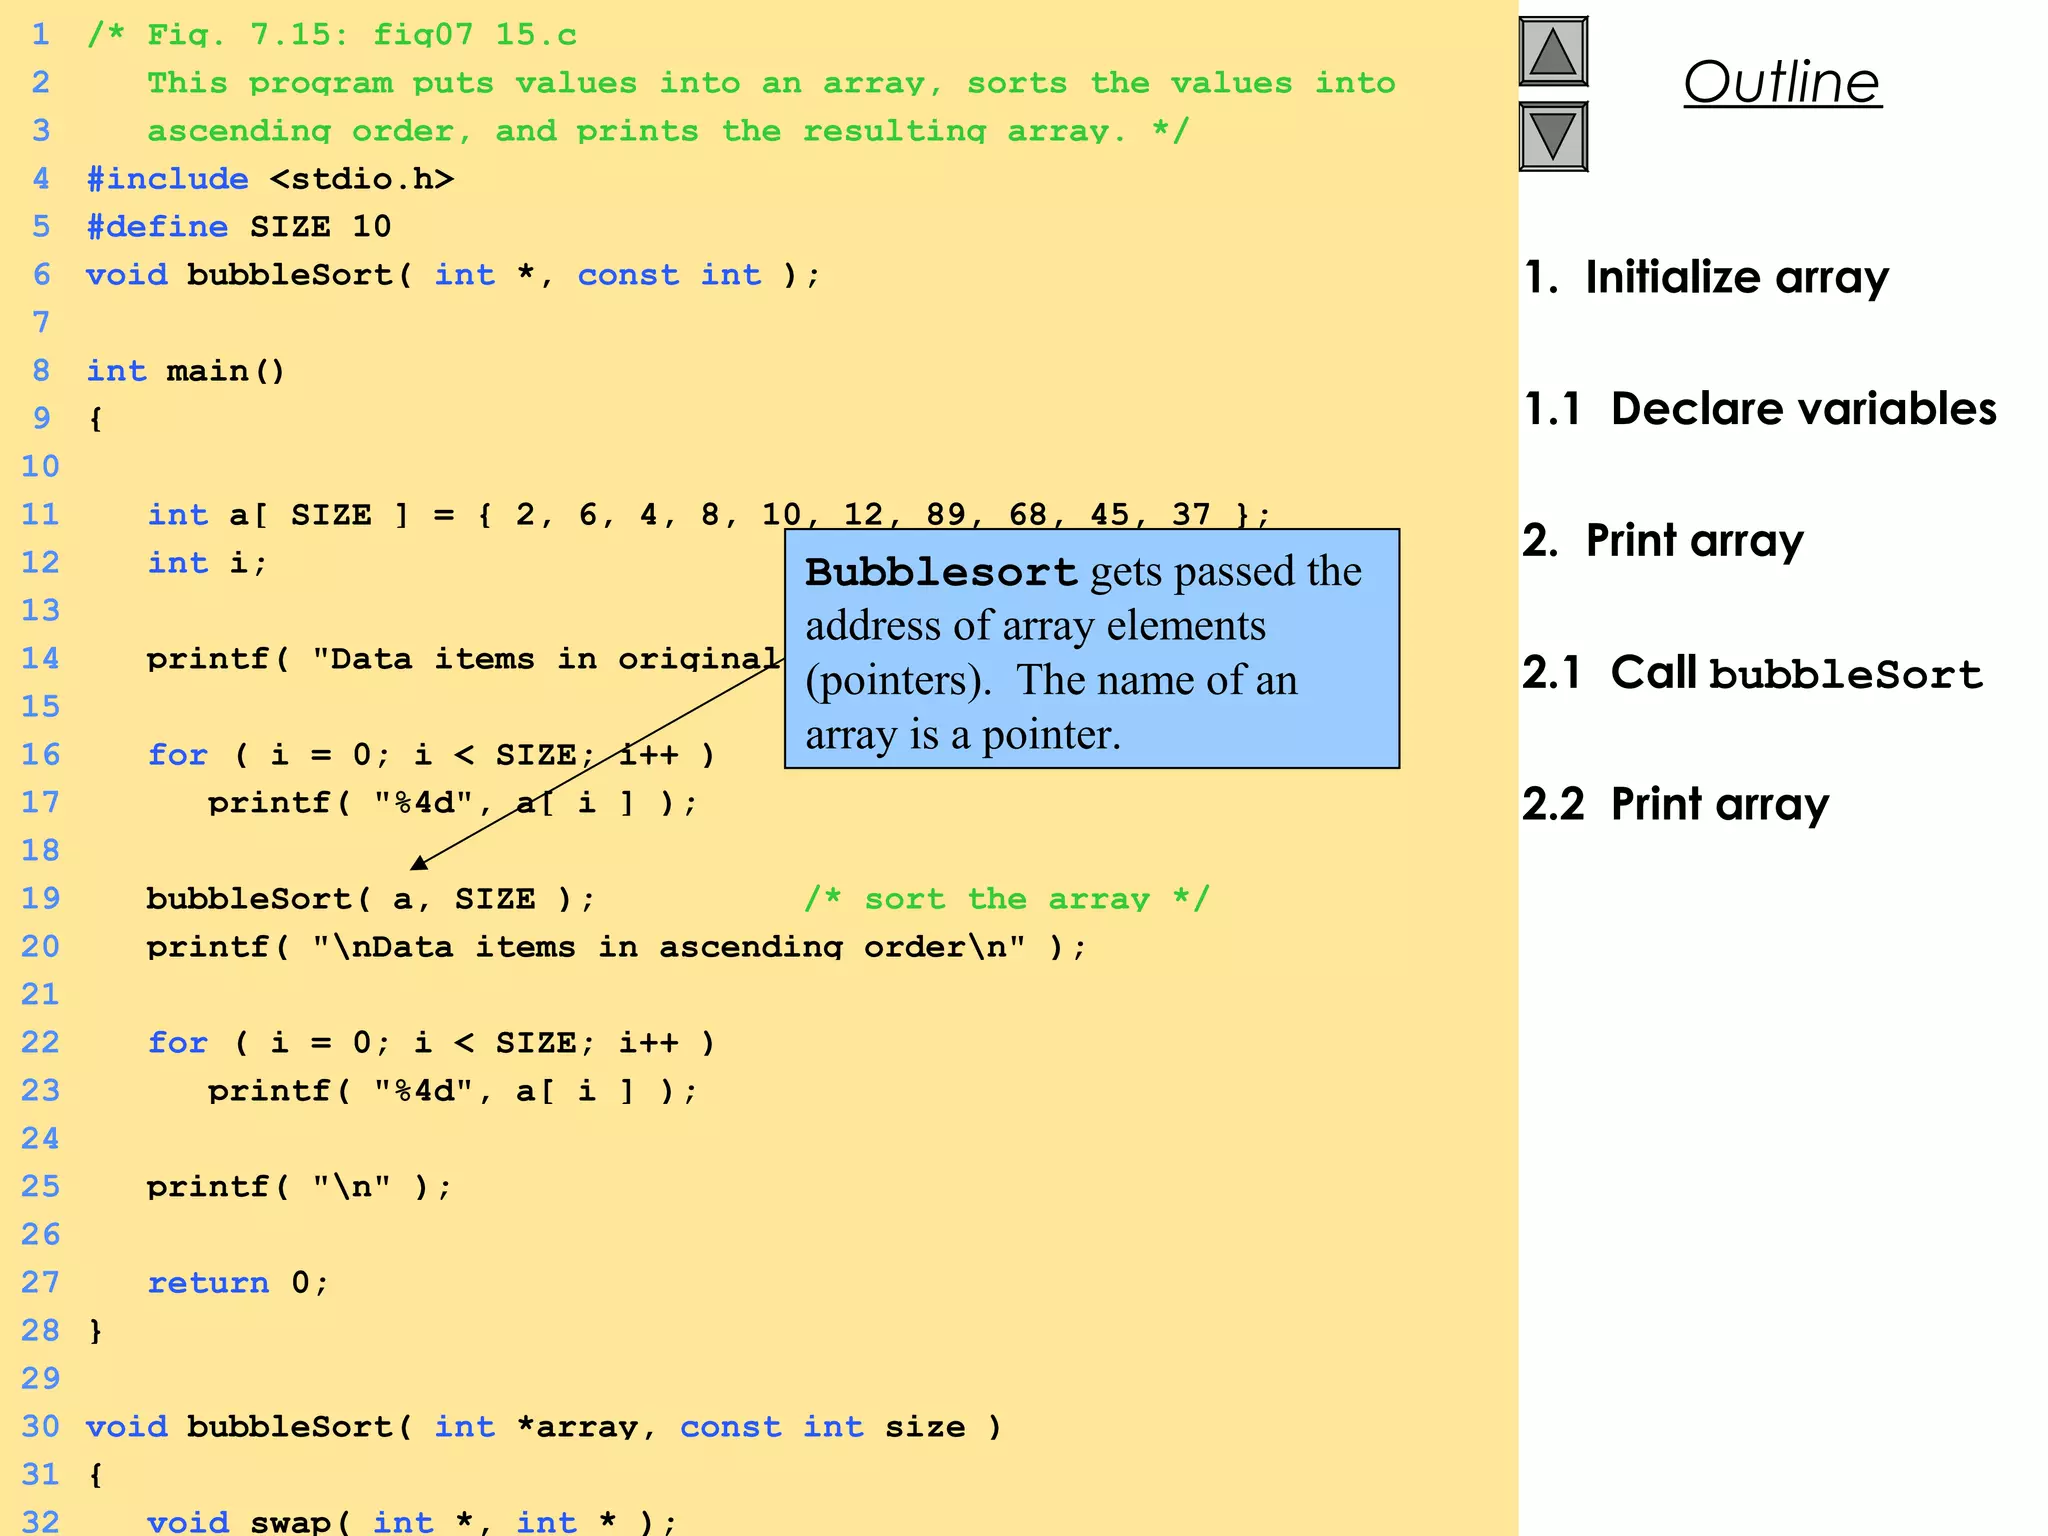2048x1536 pixels.
Task: Click comment line 'ascending order, and prints'
Action: pos(668,131)
